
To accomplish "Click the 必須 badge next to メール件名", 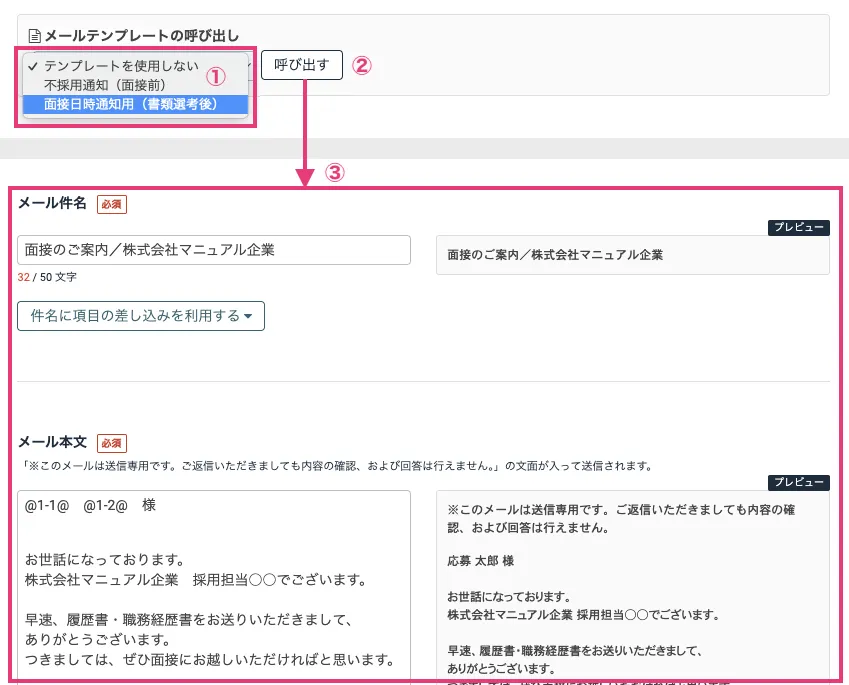I will point(112,204).
